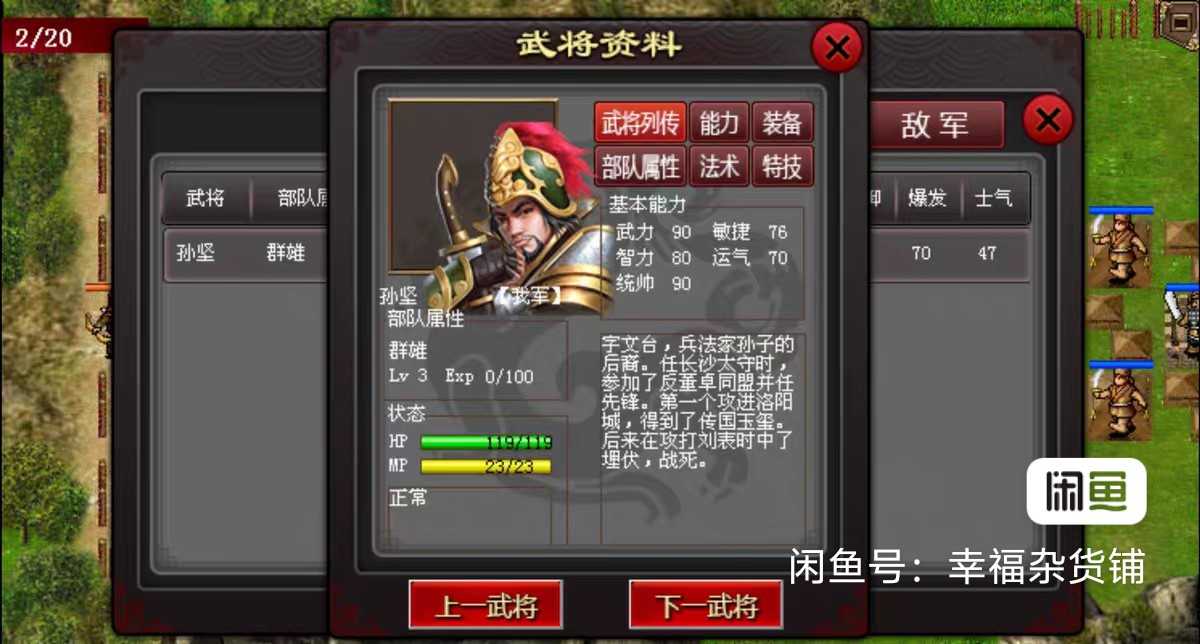View the 特技 special skills tab
Screen dimensions: 1200x644
point(782,166)
